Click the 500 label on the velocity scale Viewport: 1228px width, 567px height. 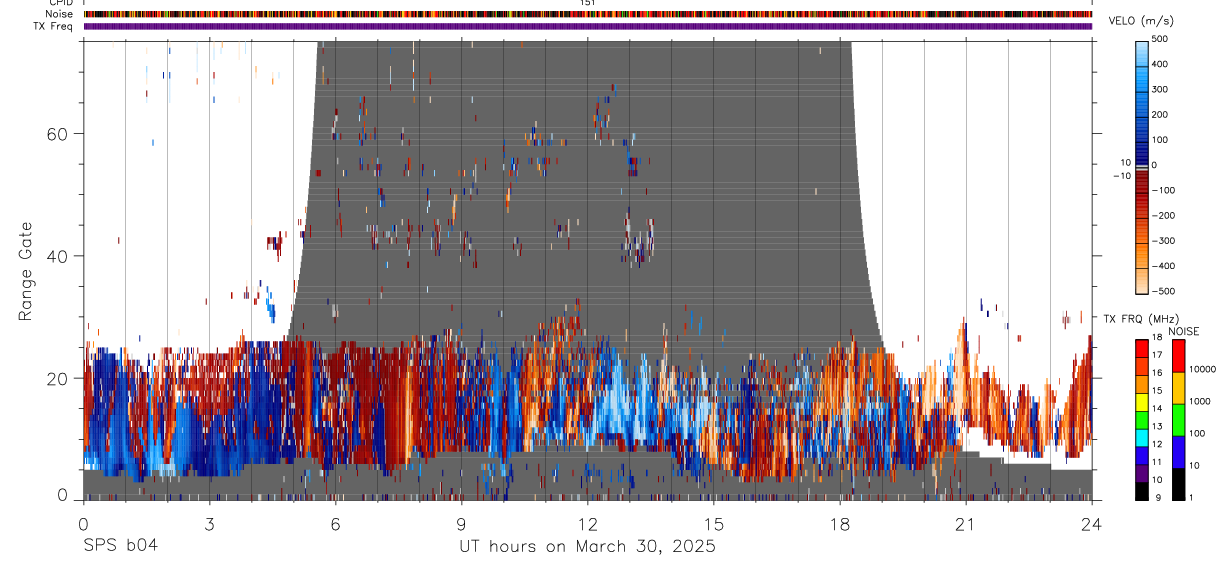click(x=1159, y=39)
